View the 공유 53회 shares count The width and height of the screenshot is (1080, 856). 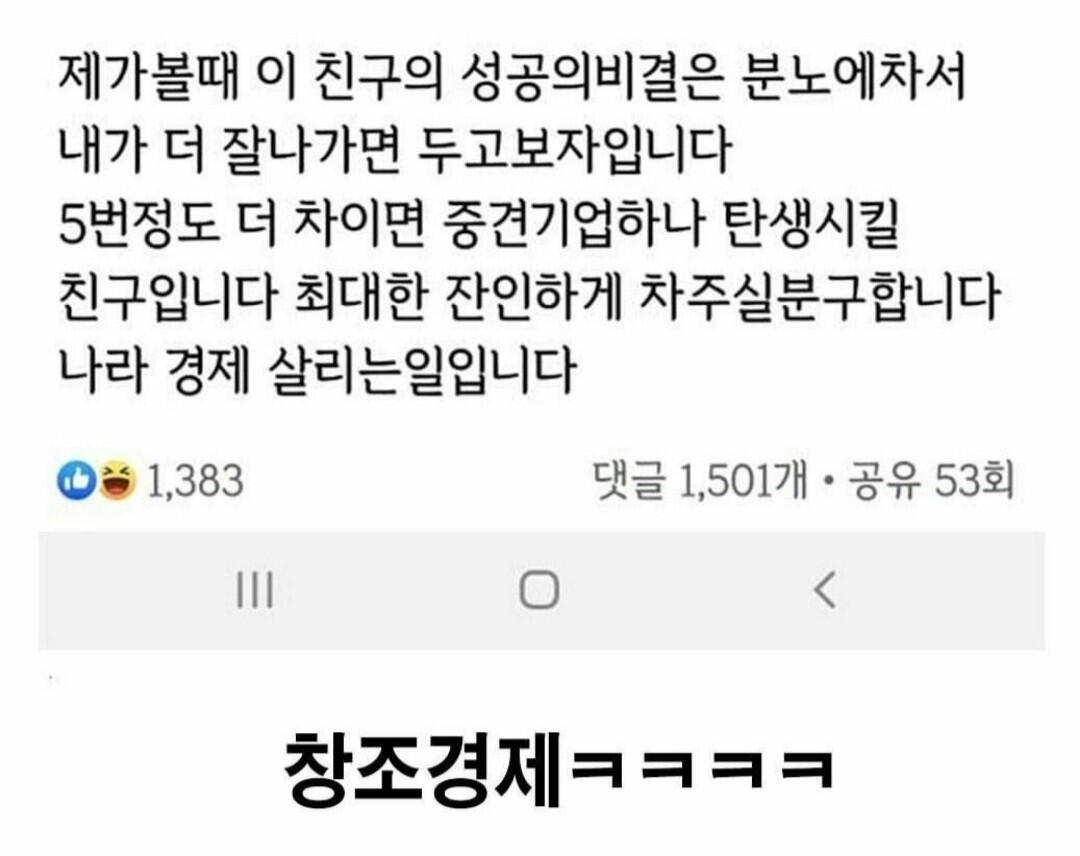[931, 481]
